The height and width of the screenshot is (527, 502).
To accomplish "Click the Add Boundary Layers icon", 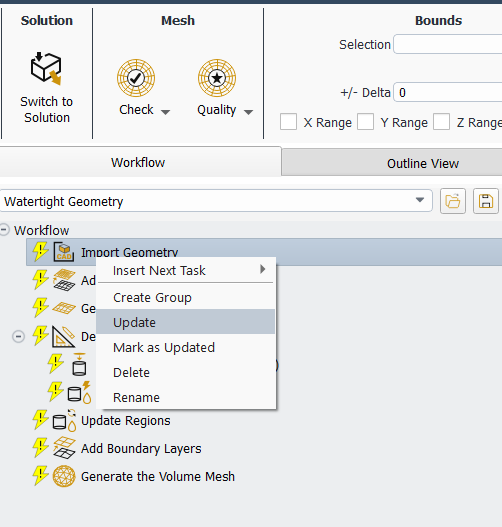I will (64, 448).
